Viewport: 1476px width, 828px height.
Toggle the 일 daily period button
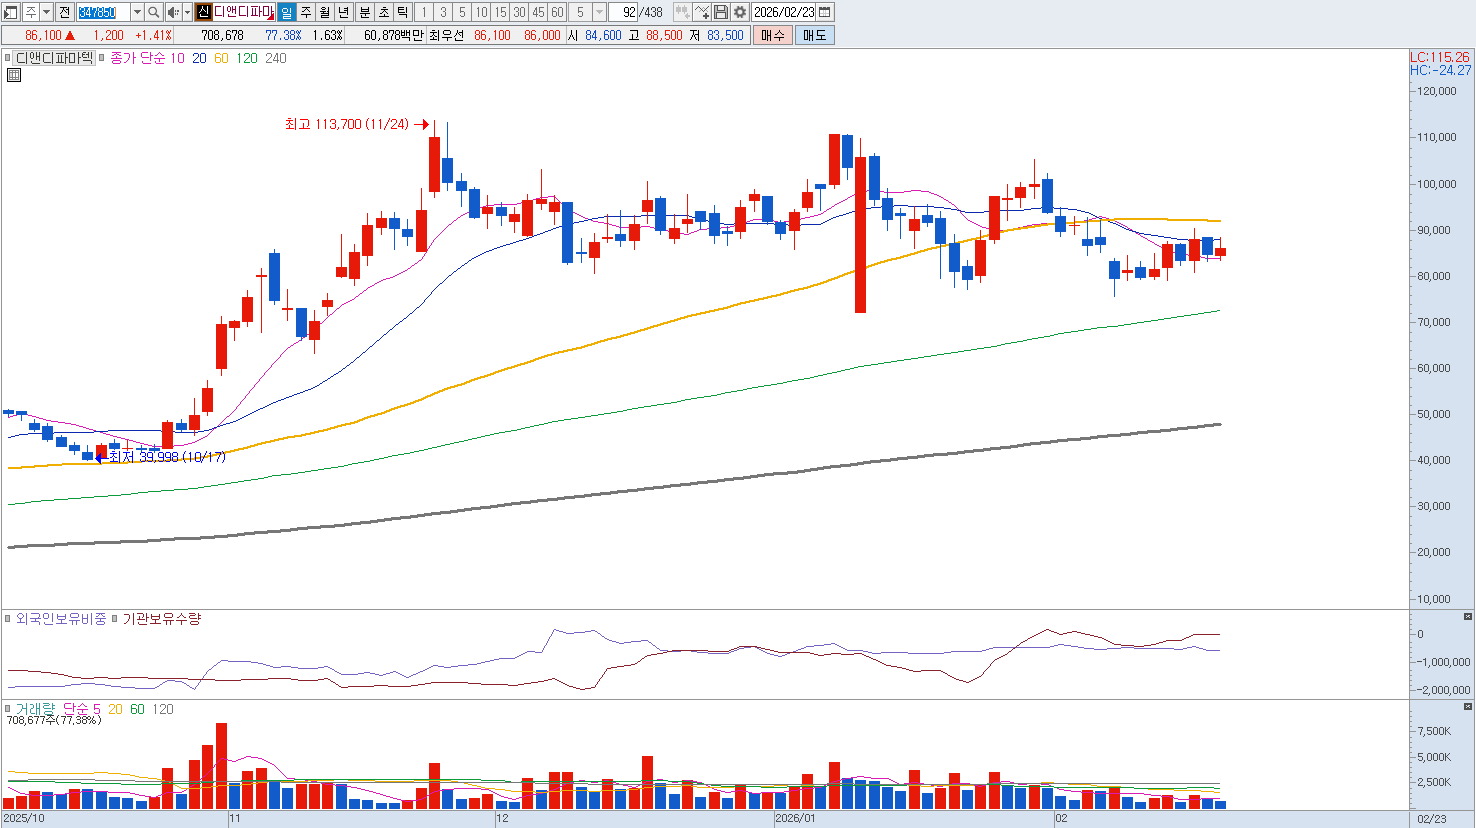pyautogui.click(x=287, y=12)
